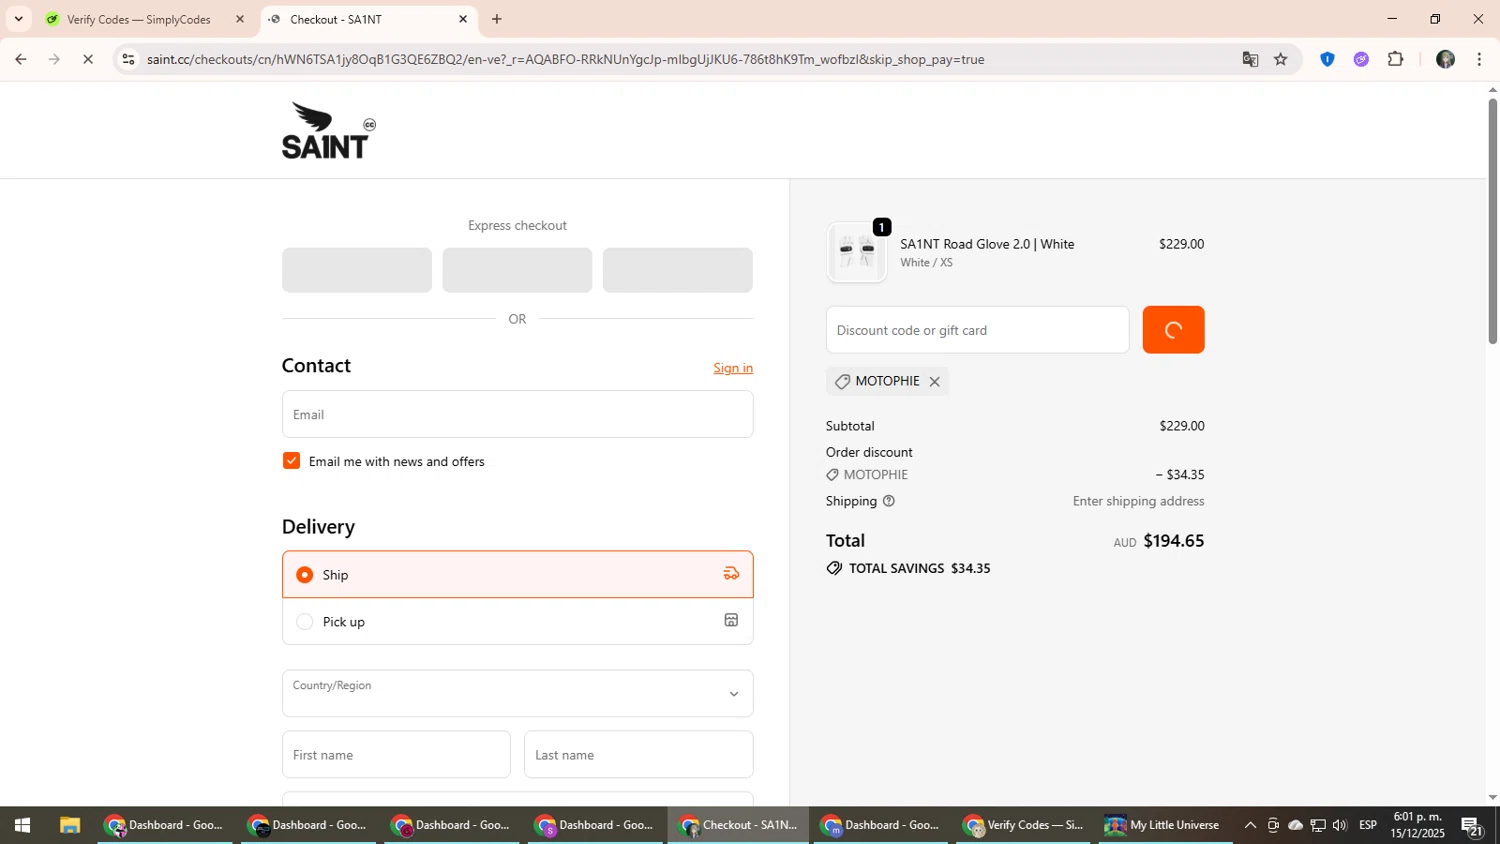Click the ESP language indicator in taskbar

[x=1368, y=825]
